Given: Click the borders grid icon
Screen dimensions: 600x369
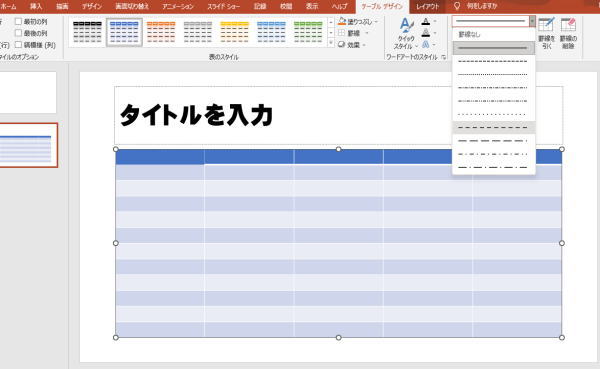Looking at the screenshot, I should tap(342, 33).
